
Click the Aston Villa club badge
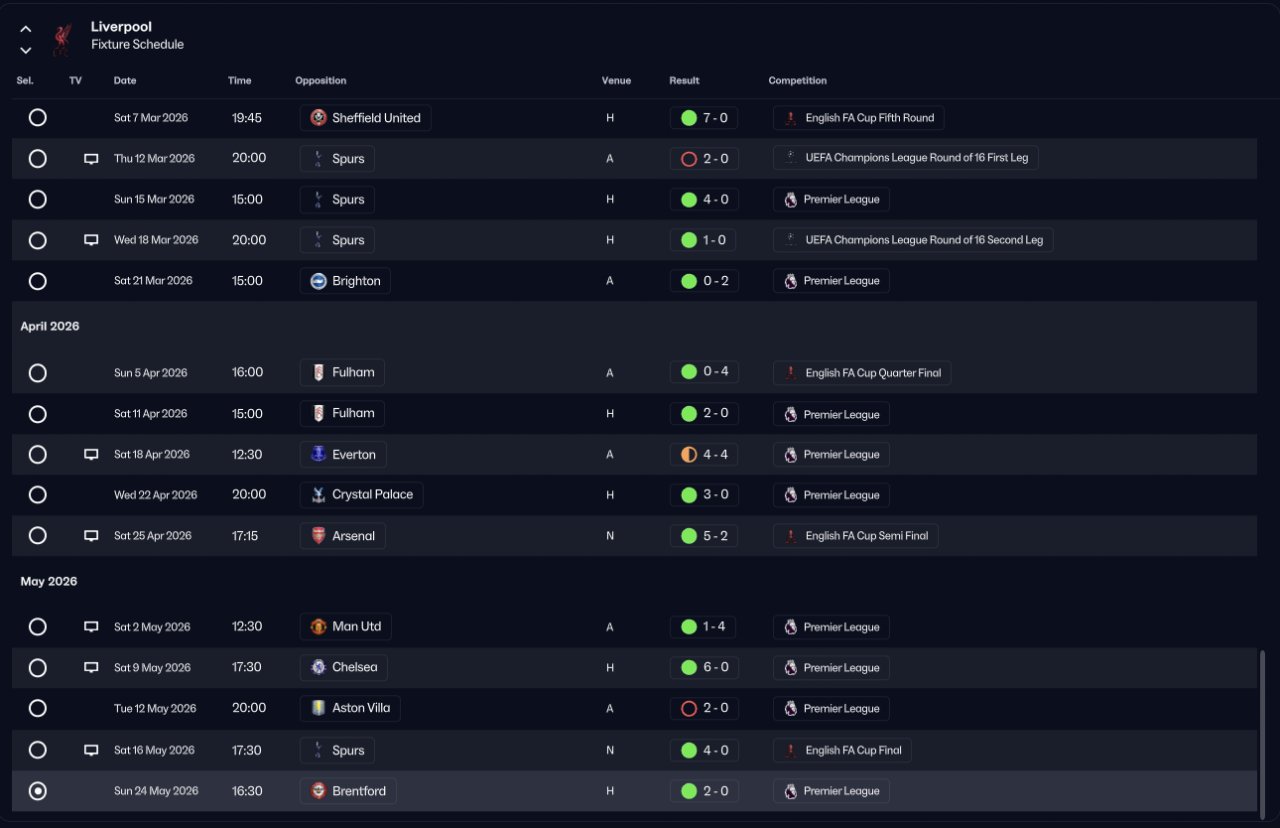click(319, 708)
